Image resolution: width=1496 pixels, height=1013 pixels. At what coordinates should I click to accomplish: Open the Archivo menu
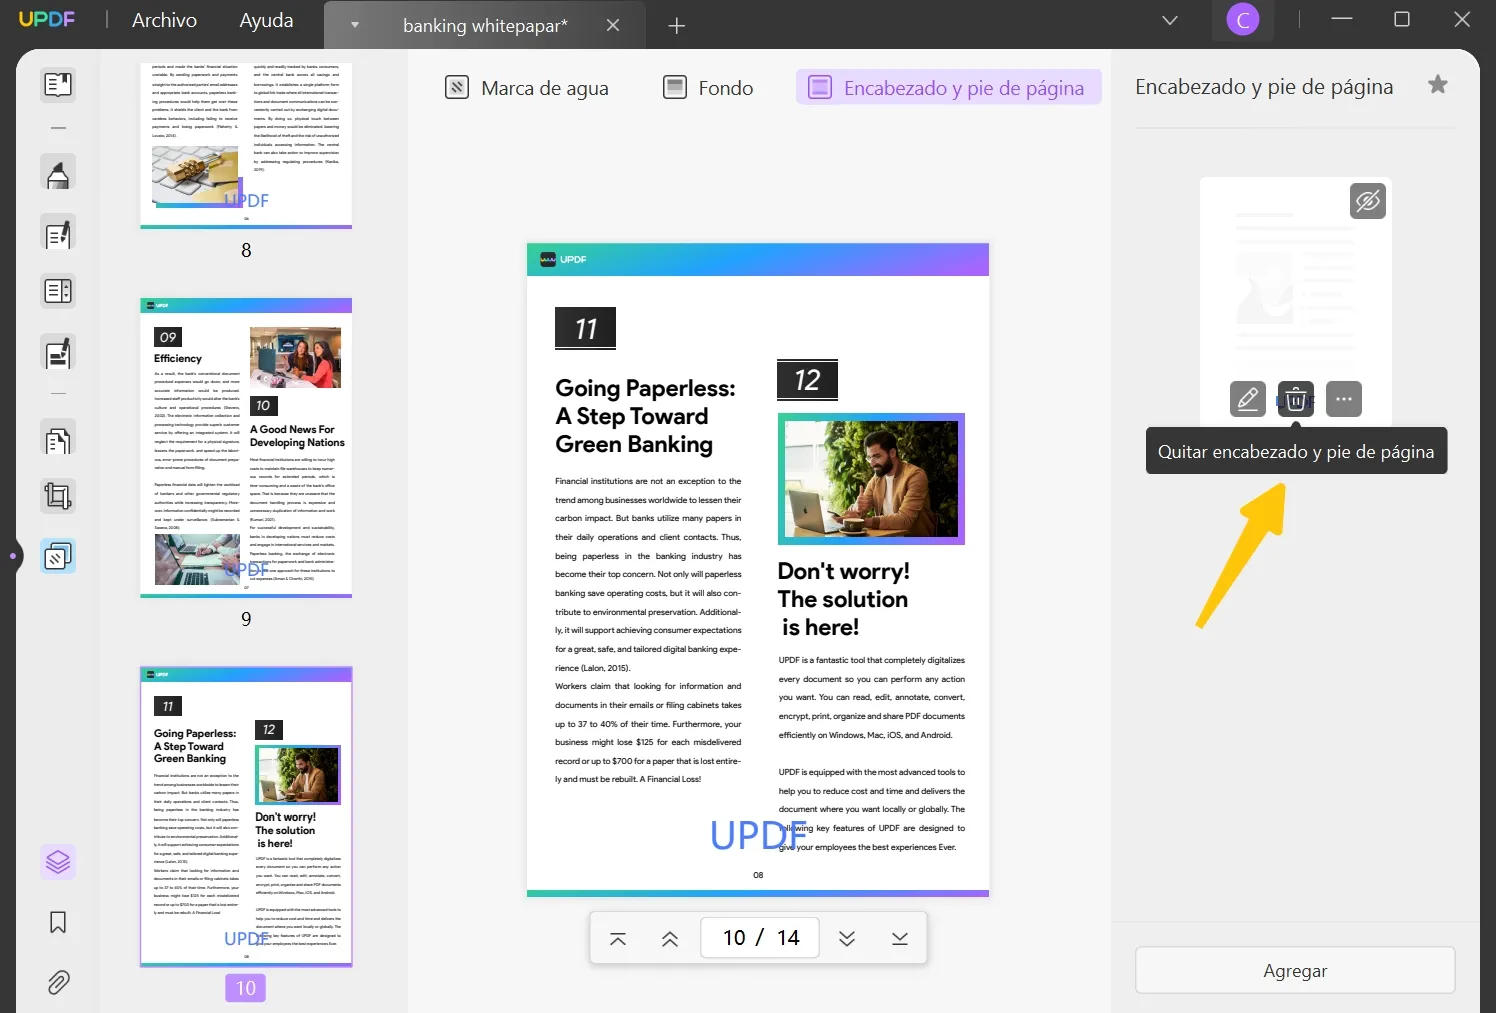[x=165, y=20]
